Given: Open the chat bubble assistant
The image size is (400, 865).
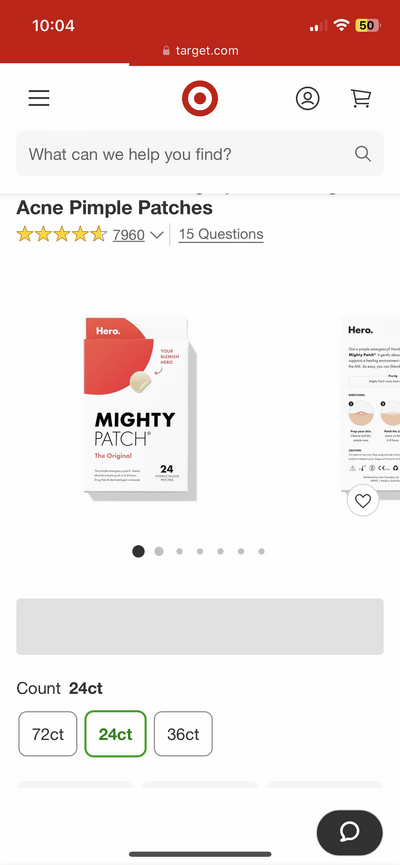Looking at the screenshot, I should (x=350, y=832).
